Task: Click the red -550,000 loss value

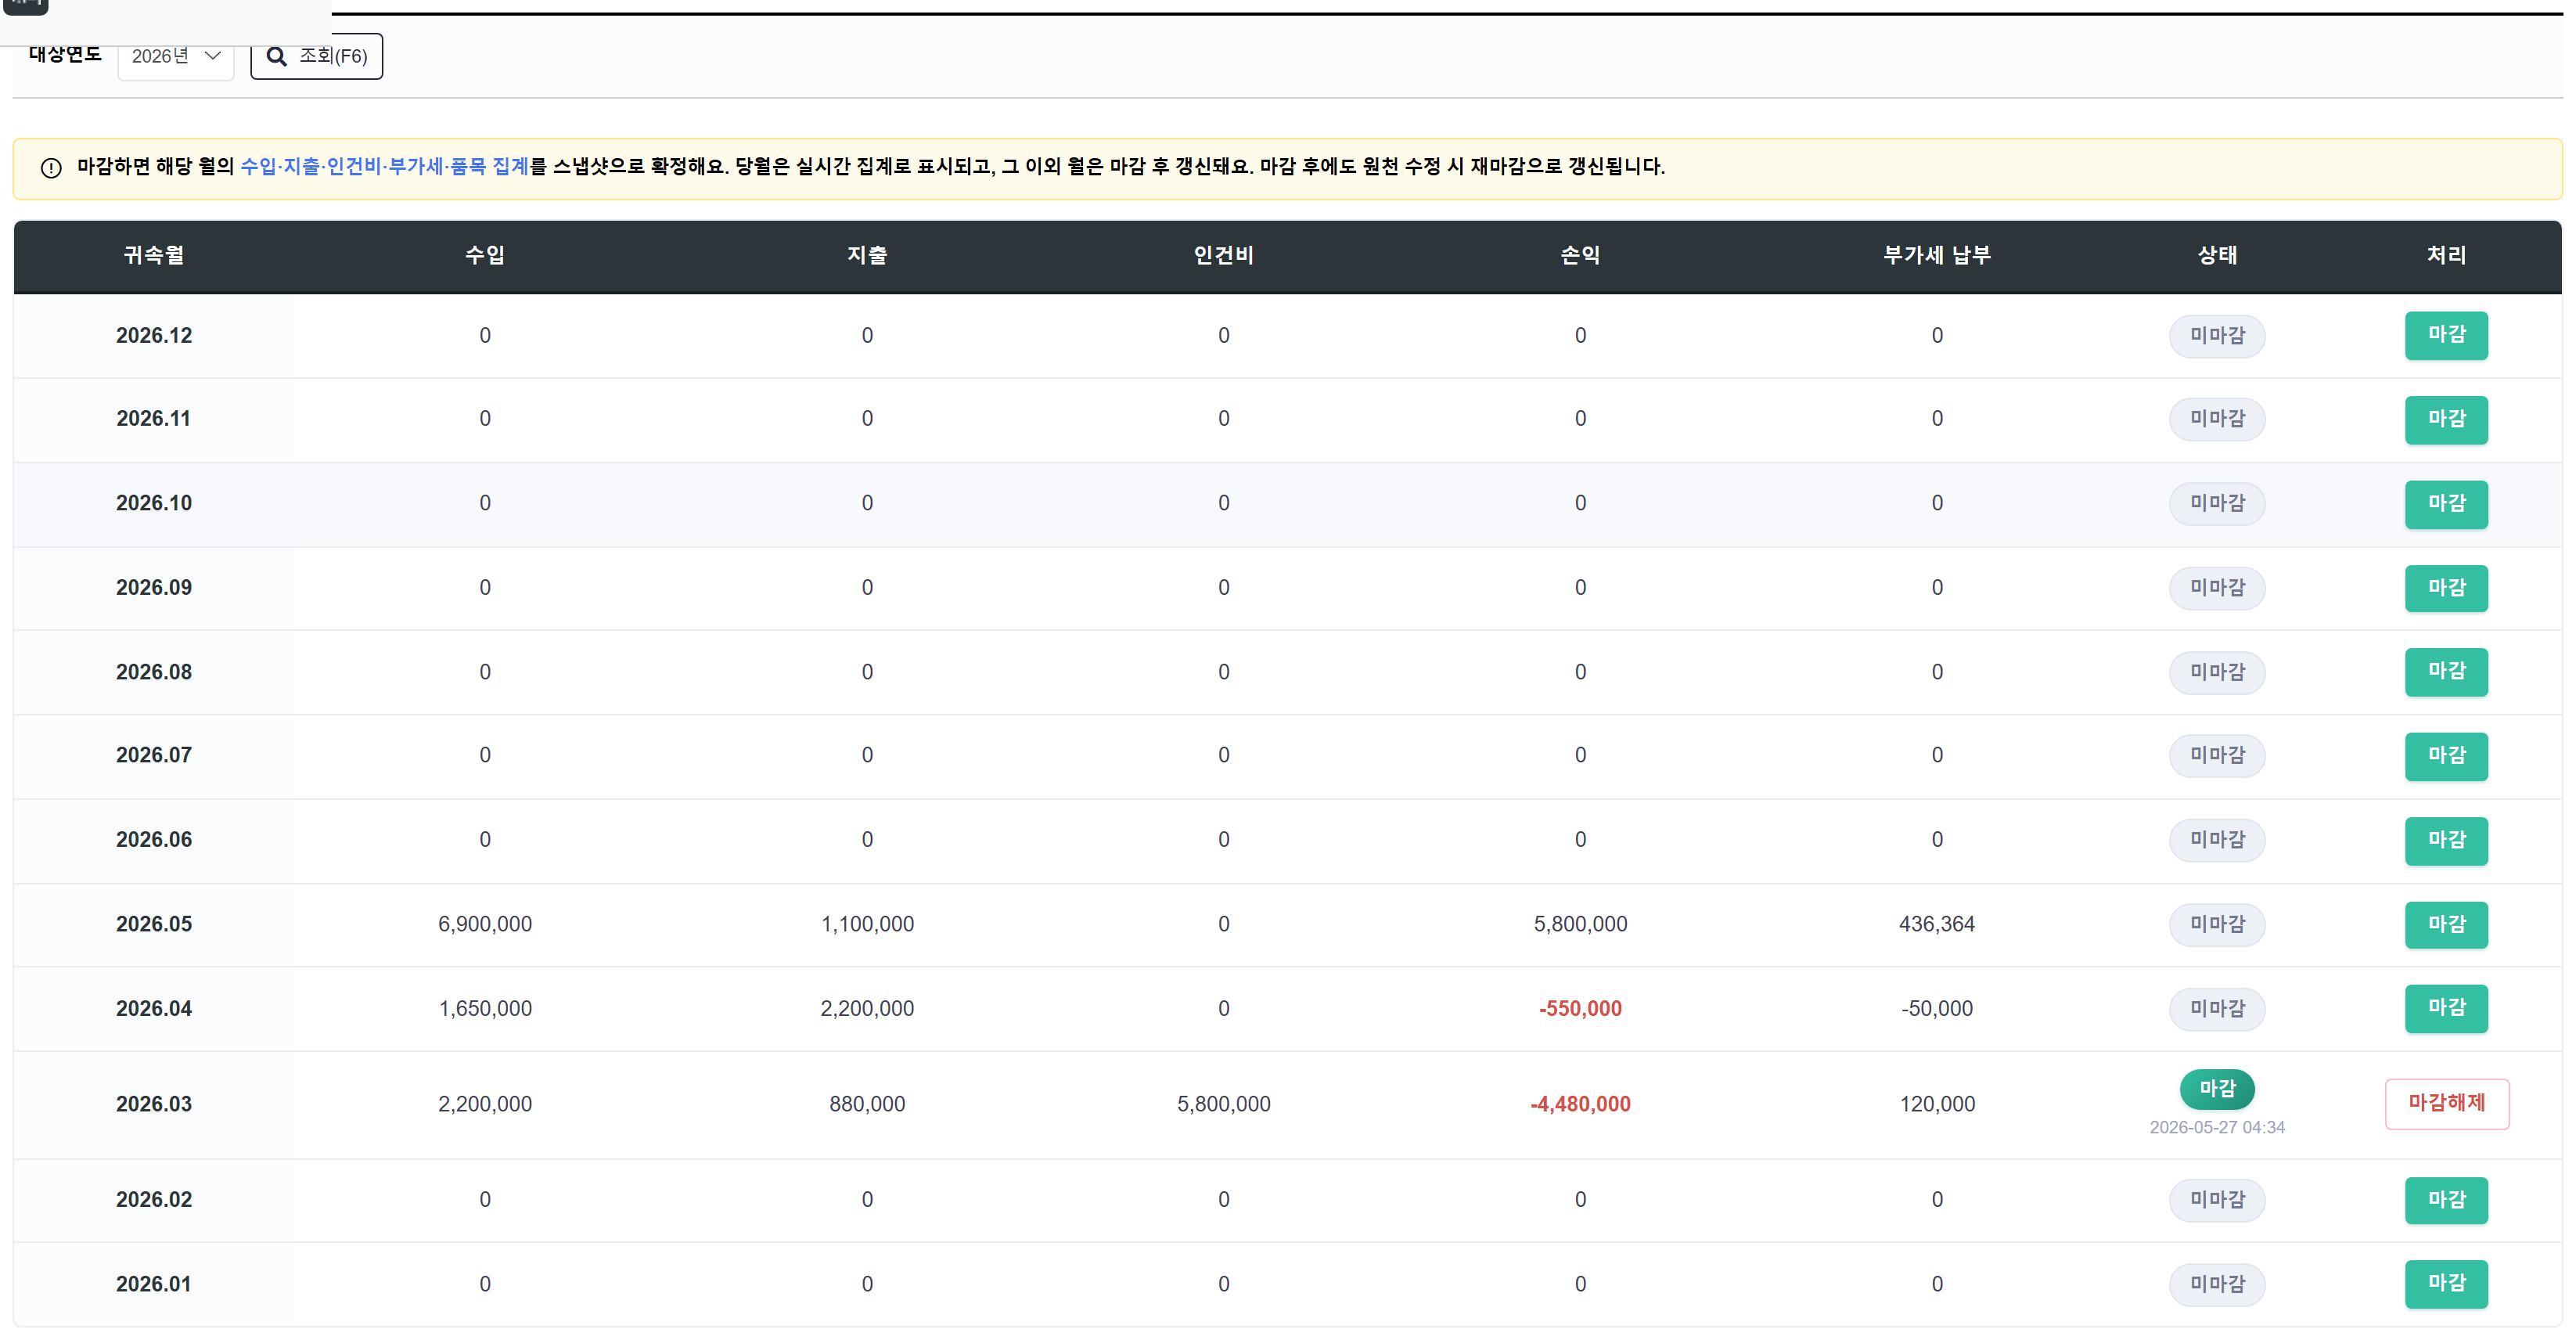Action: click(1580, 1009)
